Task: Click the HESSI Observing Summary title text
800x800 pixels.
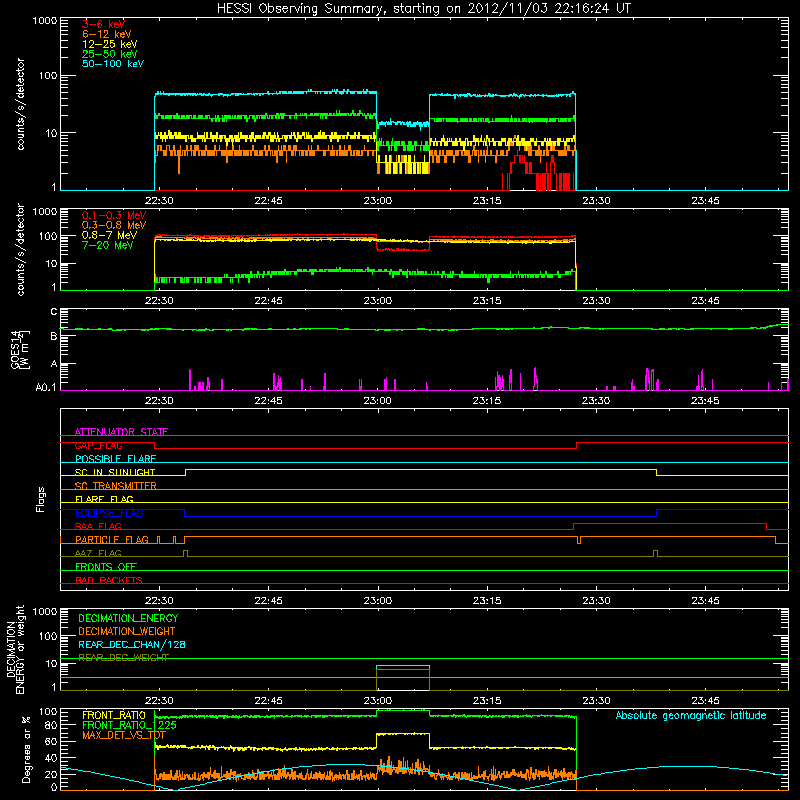Action: point(423,9)
